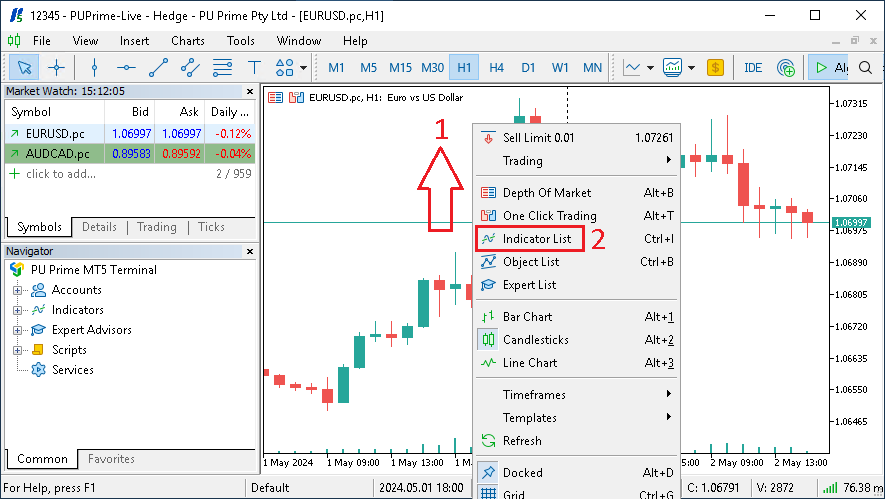Screen dimensions: 885x499
Task: Switch chart to M15 timeframe
Action: (x=400, y=68)
